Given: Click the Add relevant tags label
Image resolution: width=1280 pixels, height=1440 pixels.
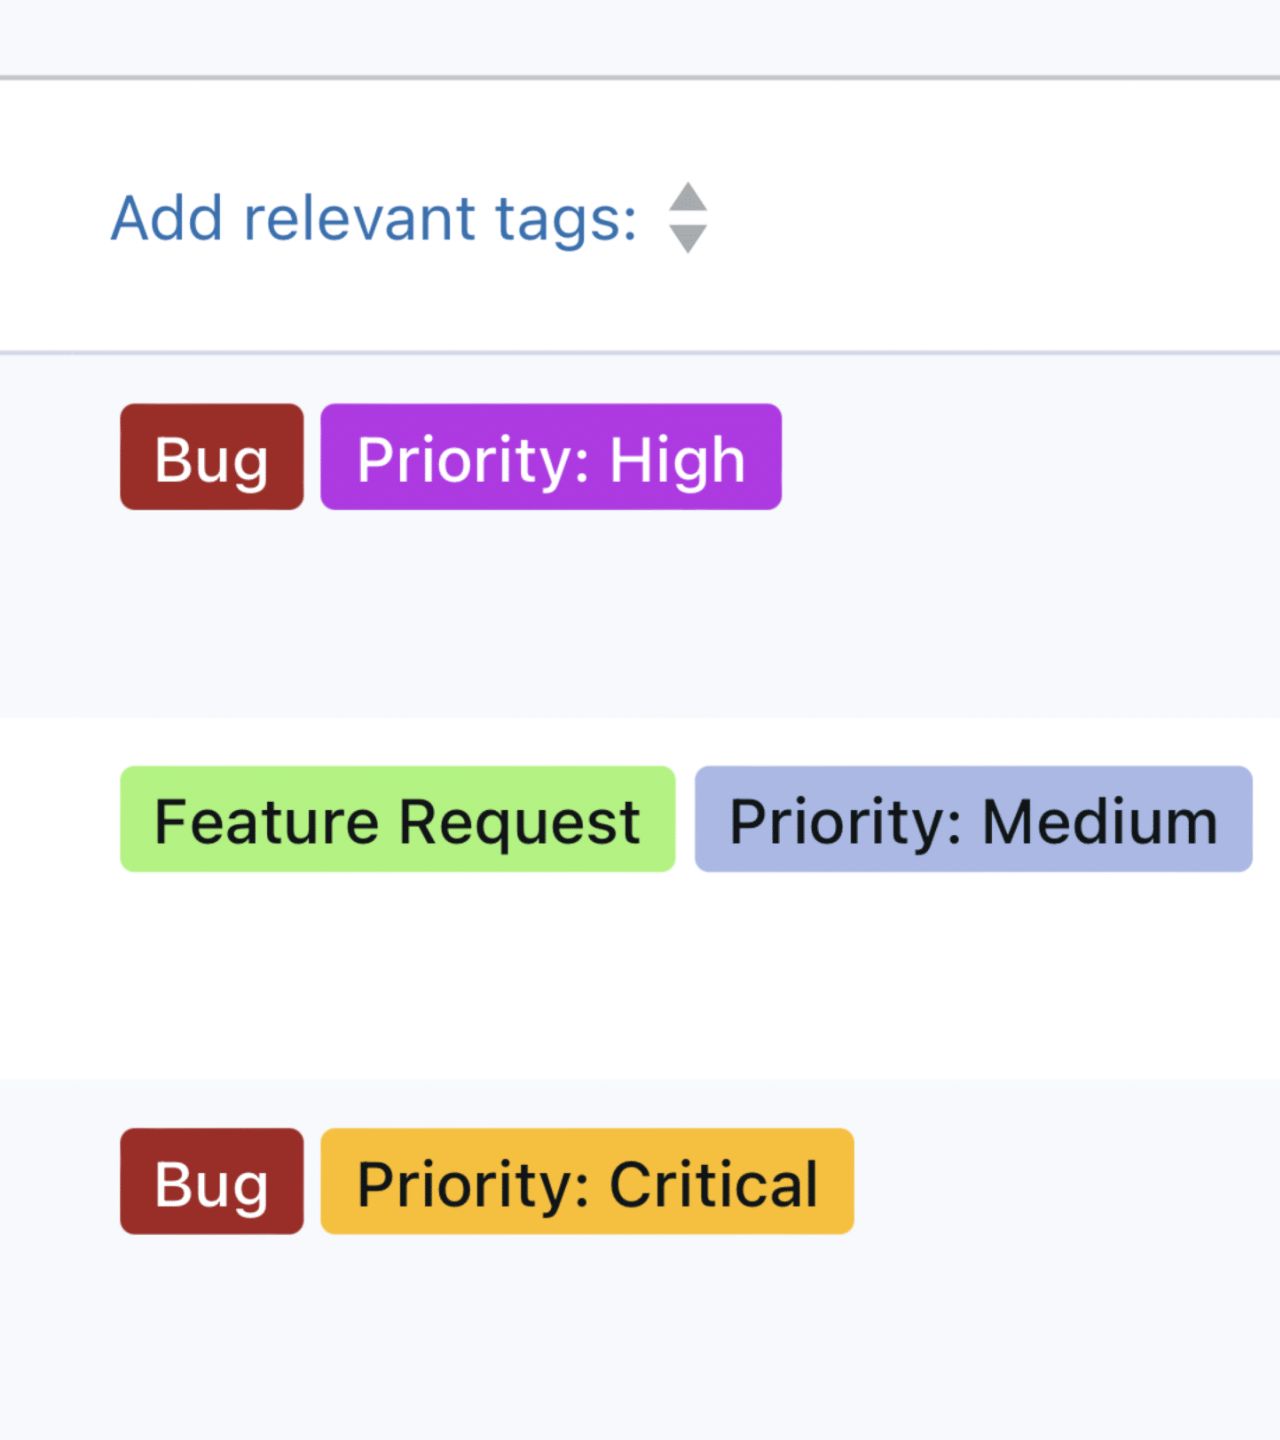Looking at the screenshot, I should [373, 218].
